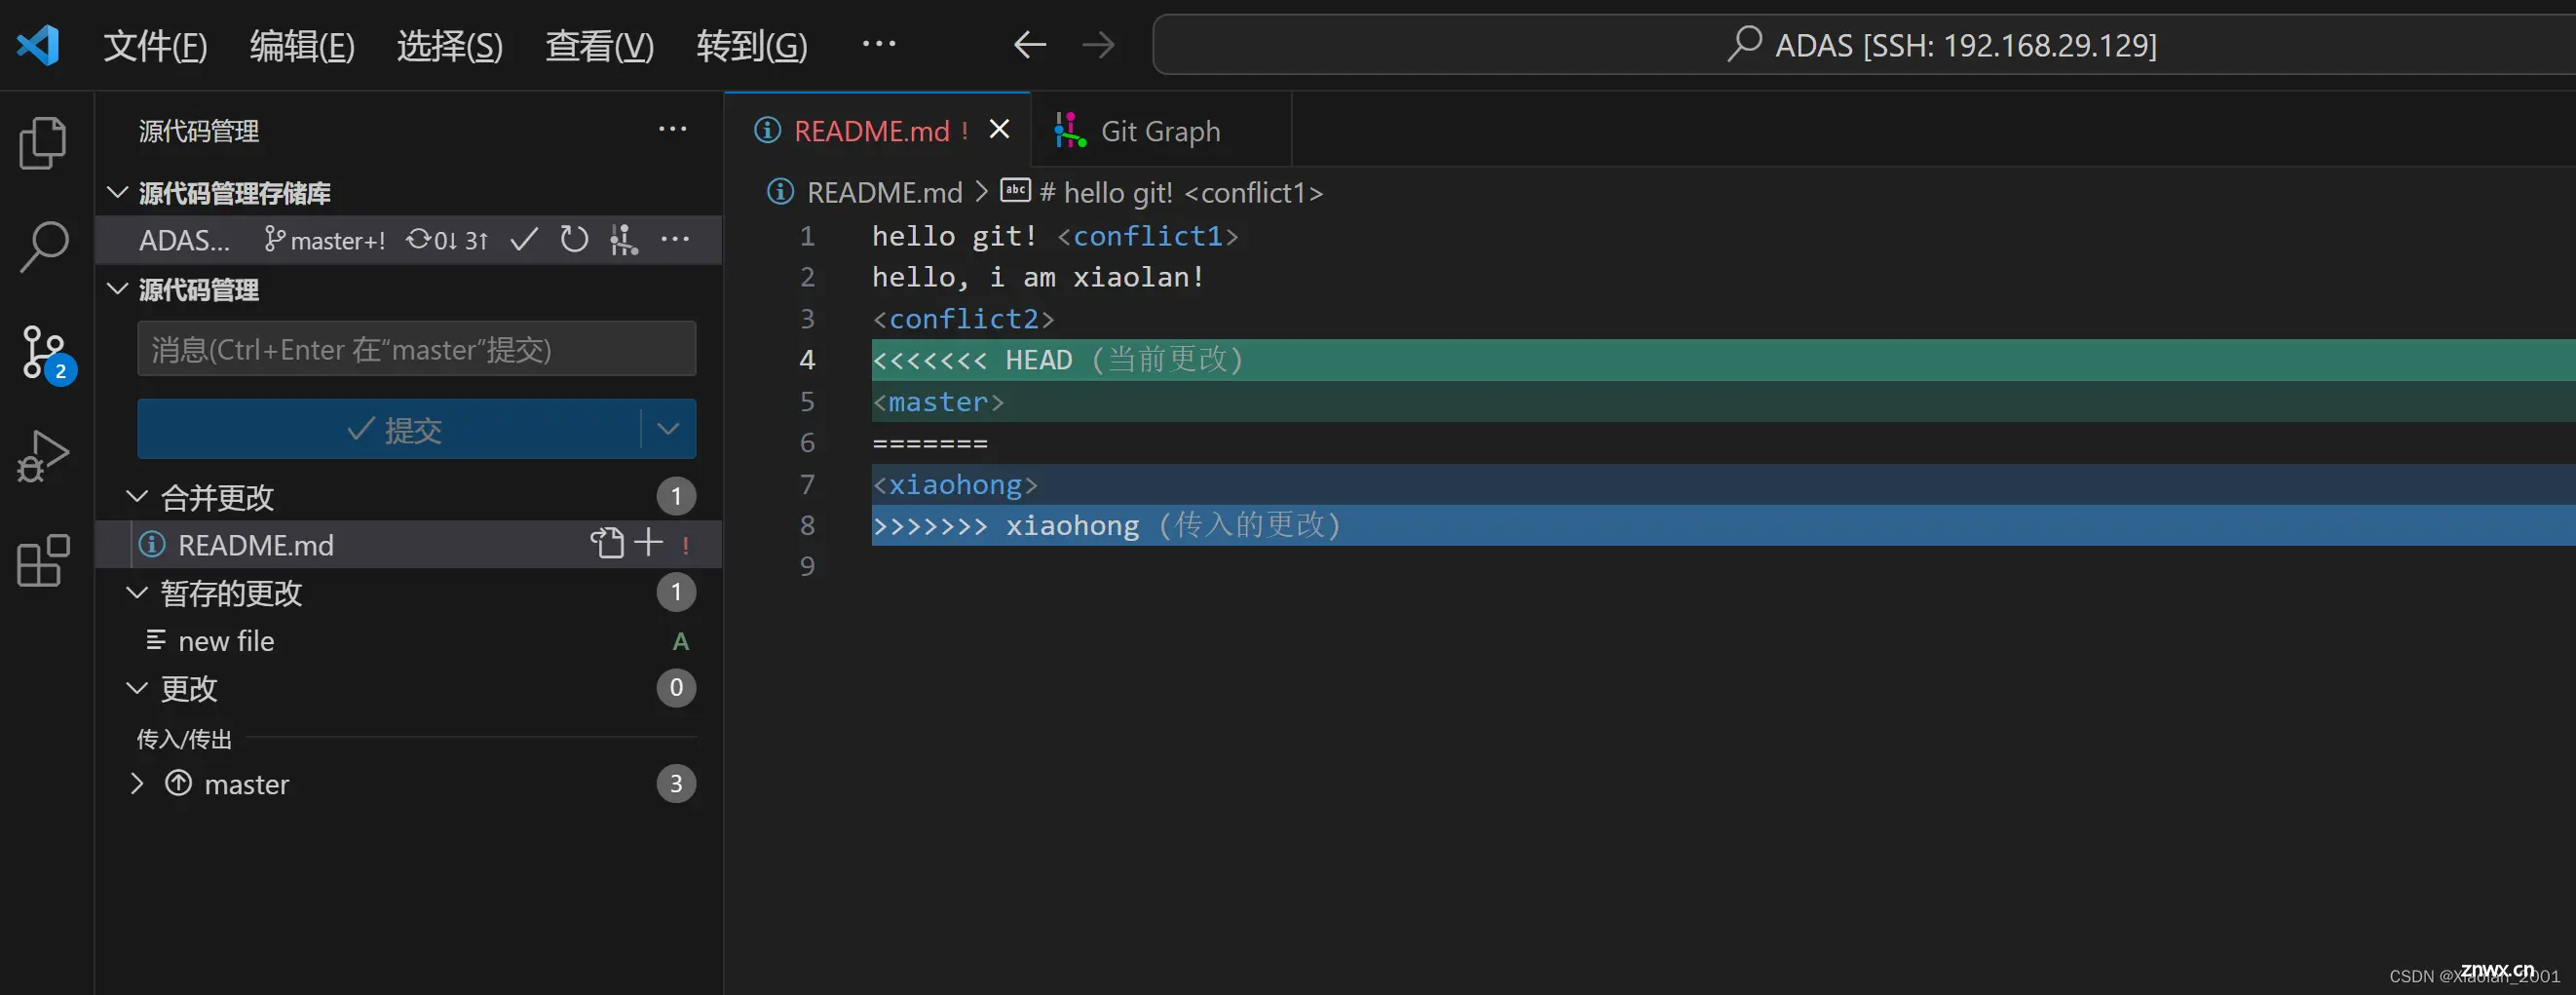Click the VS Code logo icon
Viewport: 2576px width, 995px height.
coord(39,45)
